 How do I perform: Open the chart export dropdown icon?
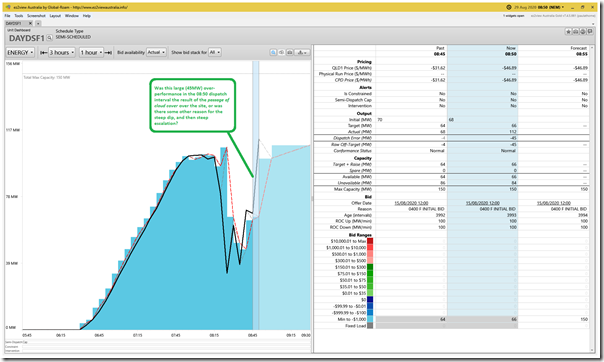[302, 52]
